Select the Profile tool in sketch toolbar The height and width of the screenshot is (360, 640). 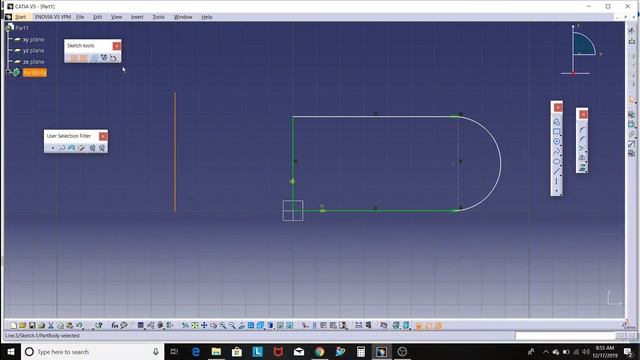pos(556,122)
